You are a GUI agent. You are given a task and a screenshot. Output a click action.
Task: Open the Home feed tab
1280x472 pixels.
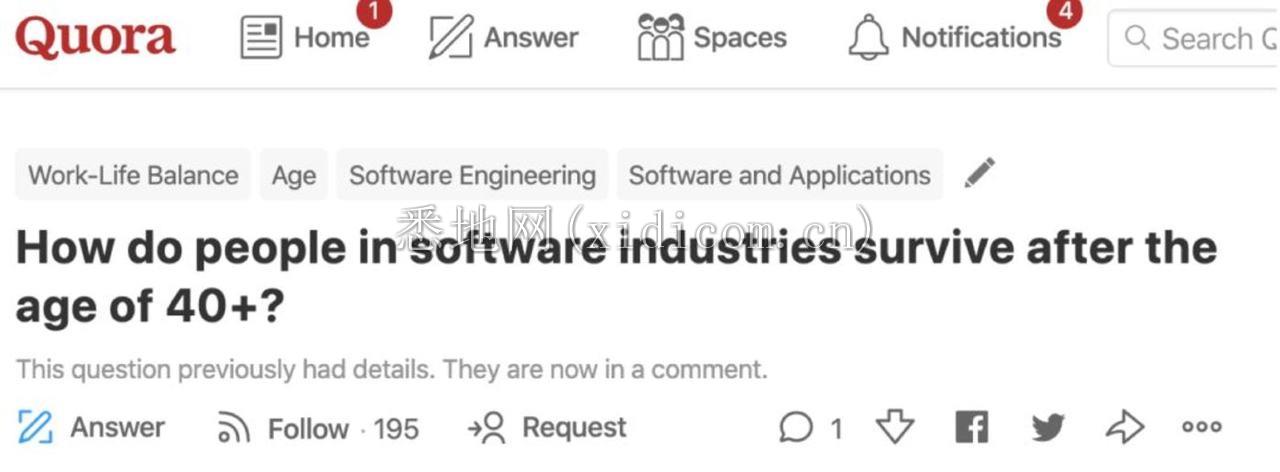point(306,38)
